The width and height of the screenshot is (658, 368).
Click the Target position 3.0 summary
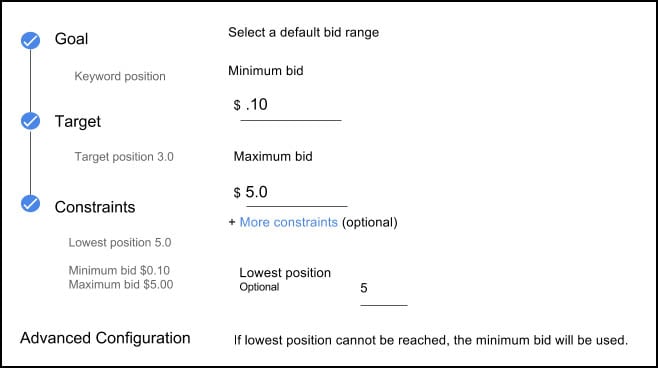pos(124,157)
